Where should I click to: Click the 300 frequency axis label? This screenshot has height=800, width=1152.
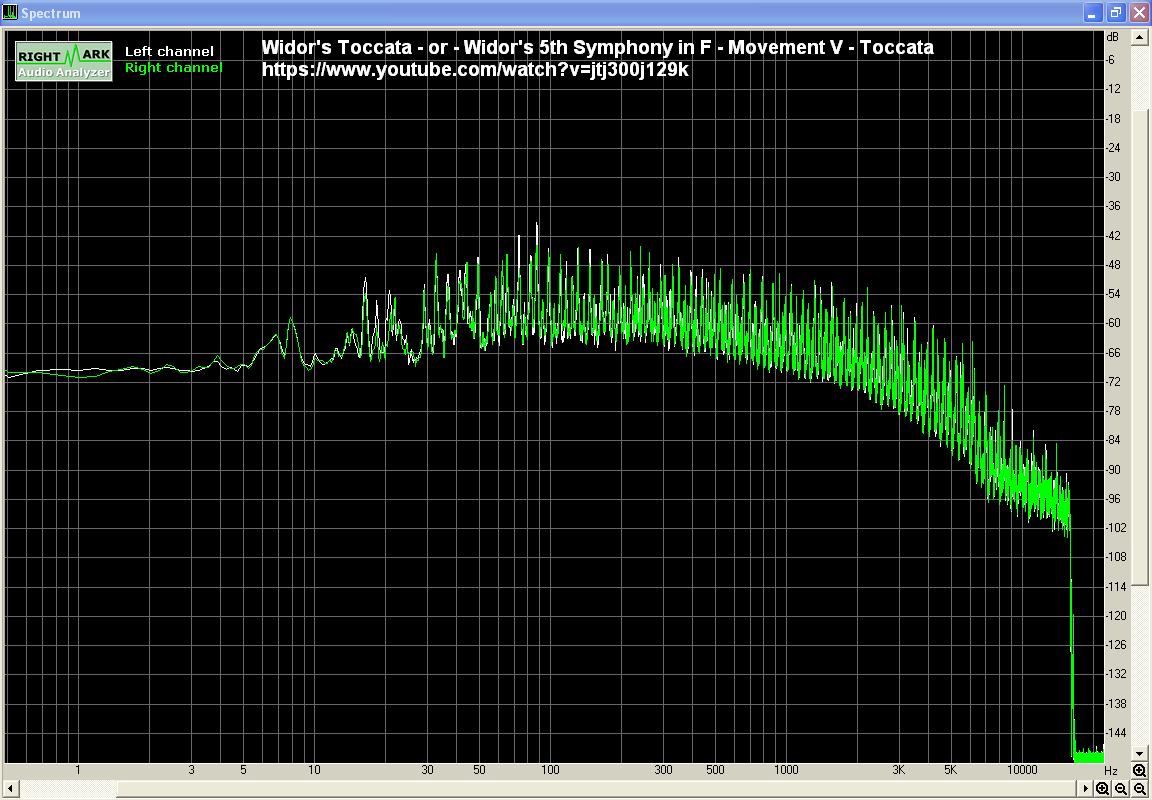(663, 770)
